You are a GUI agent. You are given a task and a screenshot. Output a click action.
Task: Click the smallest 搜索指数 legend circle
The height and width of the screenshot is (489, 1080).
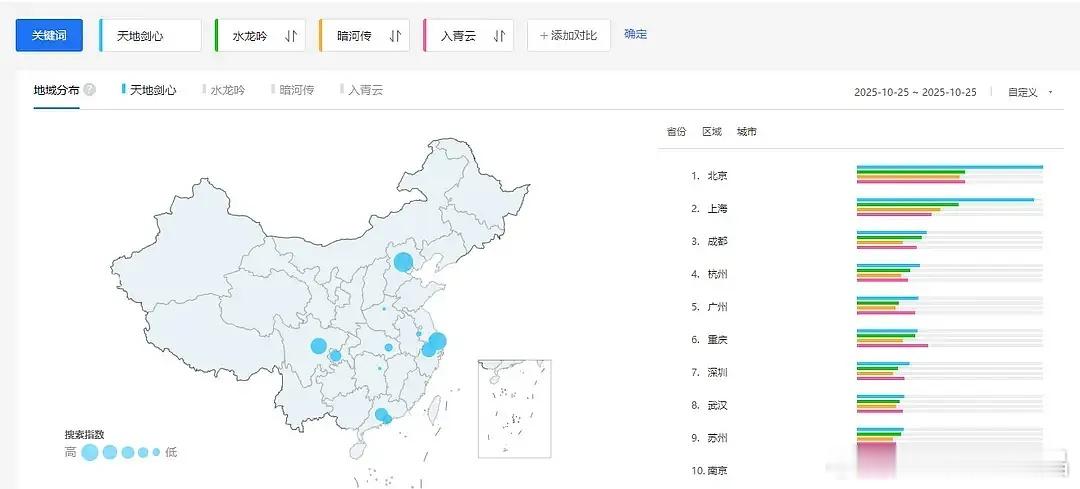(x=156, y=452)
